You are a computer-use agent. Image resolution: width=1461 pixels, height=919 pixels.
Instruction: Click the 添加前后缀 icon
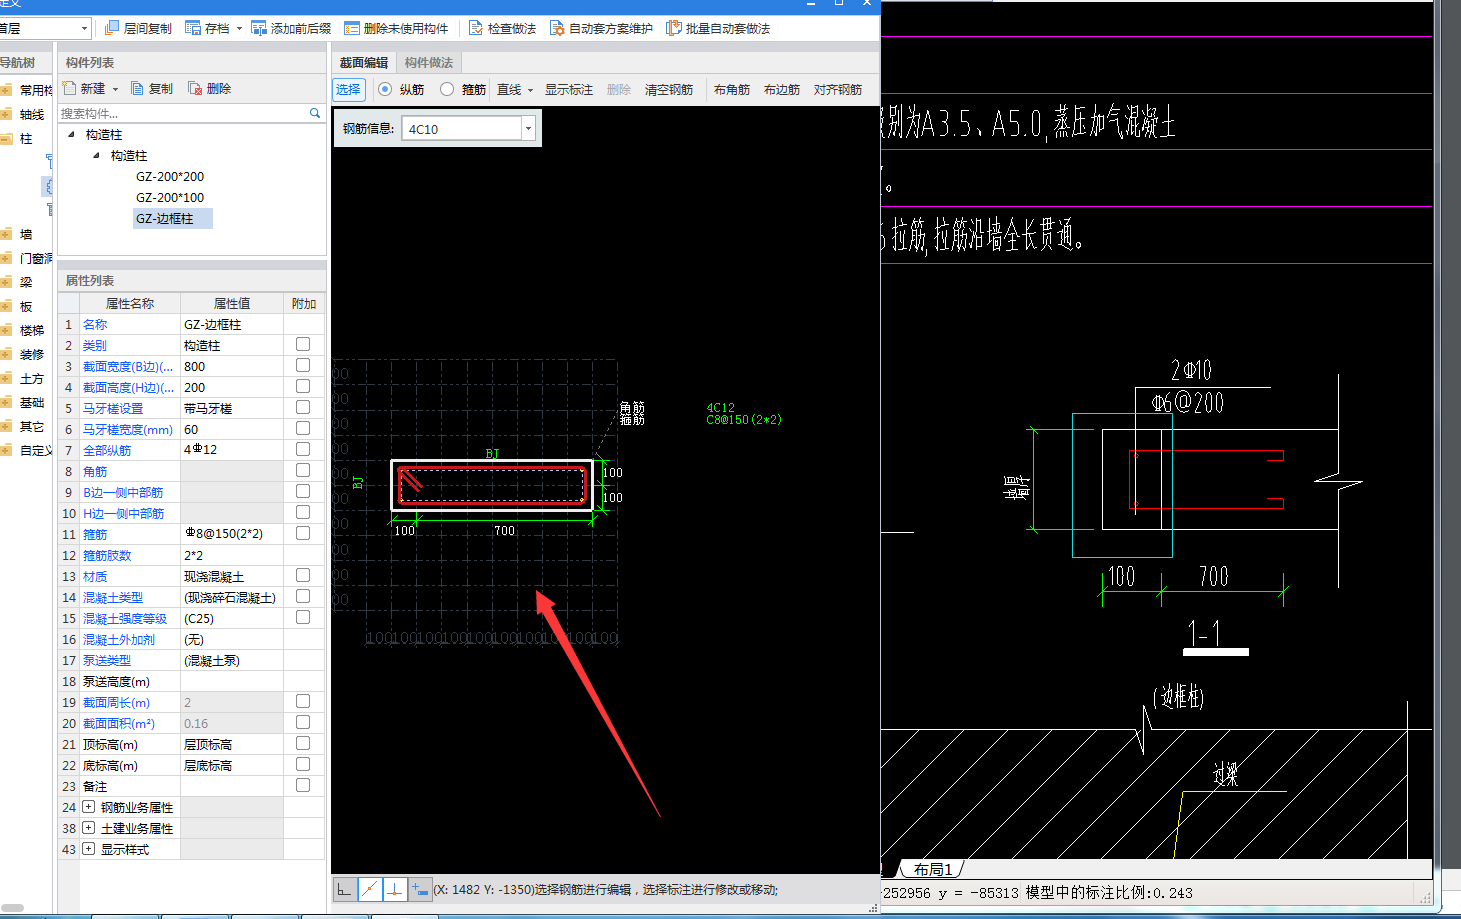pos(259,28)
